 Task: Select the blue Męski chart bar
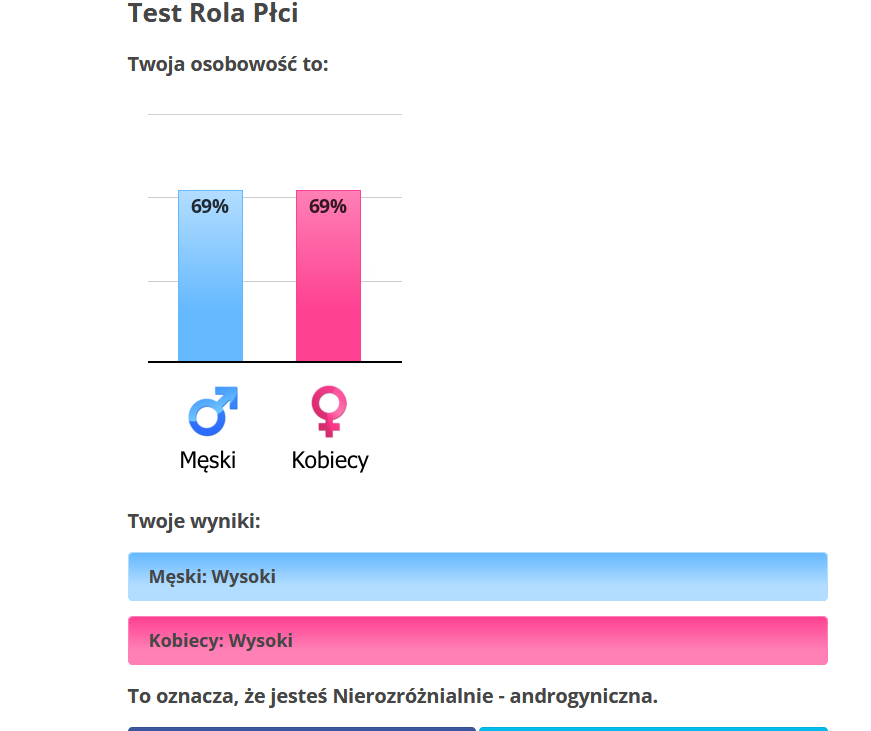(211, 276)
